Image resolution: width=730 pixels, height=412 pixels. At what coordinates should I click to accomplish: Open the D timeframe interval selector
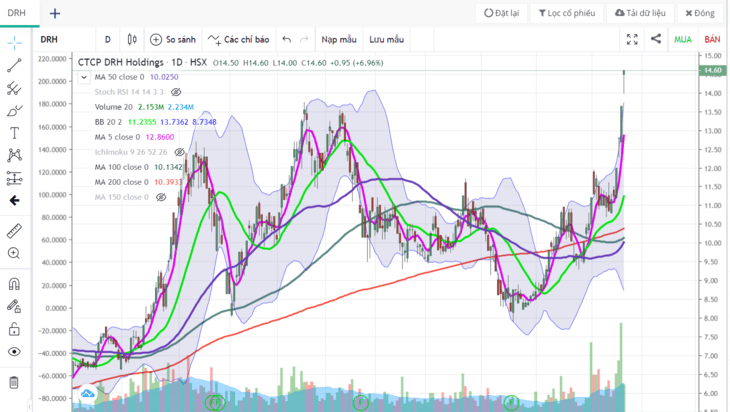pyautogui.click(x=108, y=40)
